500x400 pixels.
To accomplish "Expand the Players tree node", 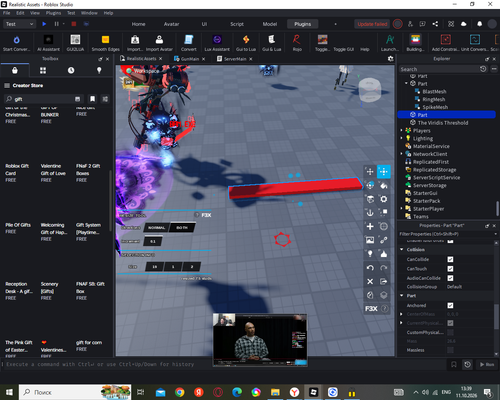I will (x=402, y=131).
